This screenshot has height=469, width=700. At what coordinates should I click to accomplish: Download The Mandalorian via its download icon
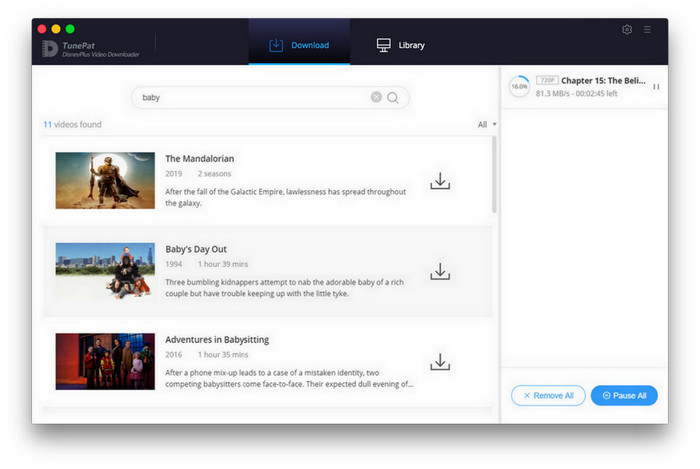tap(440, 181)
